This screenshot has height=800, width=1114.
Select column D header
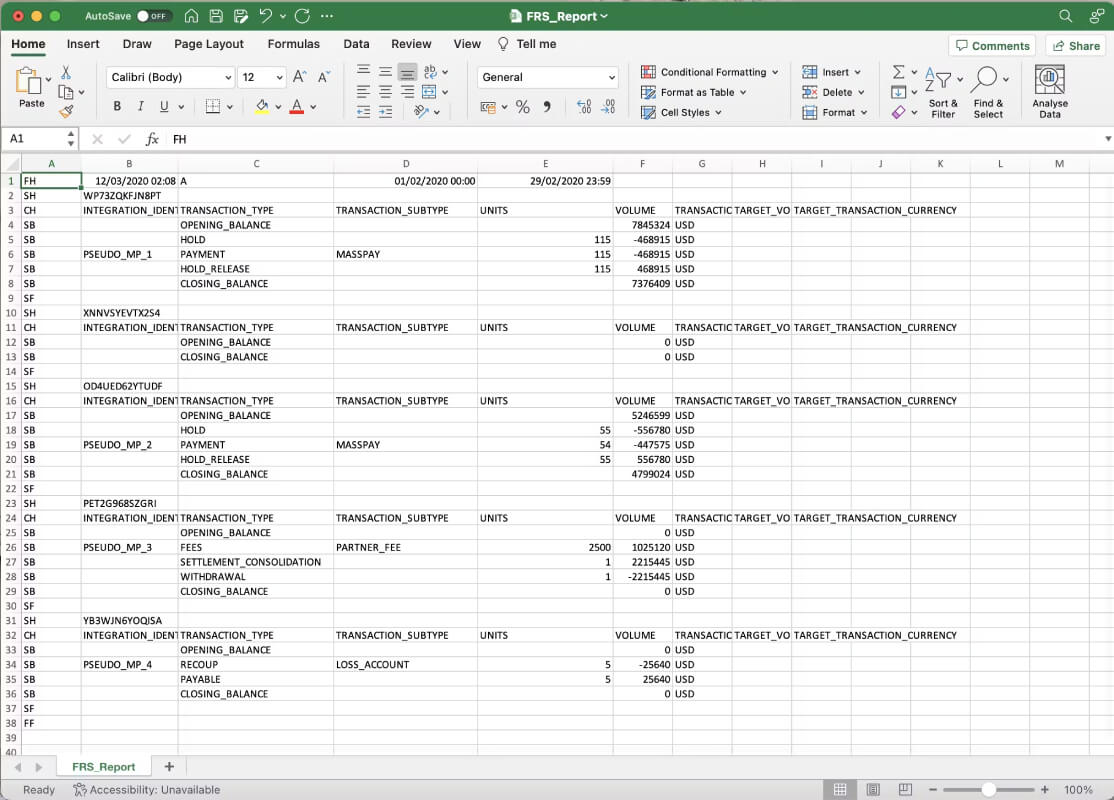tap(406, 164)
